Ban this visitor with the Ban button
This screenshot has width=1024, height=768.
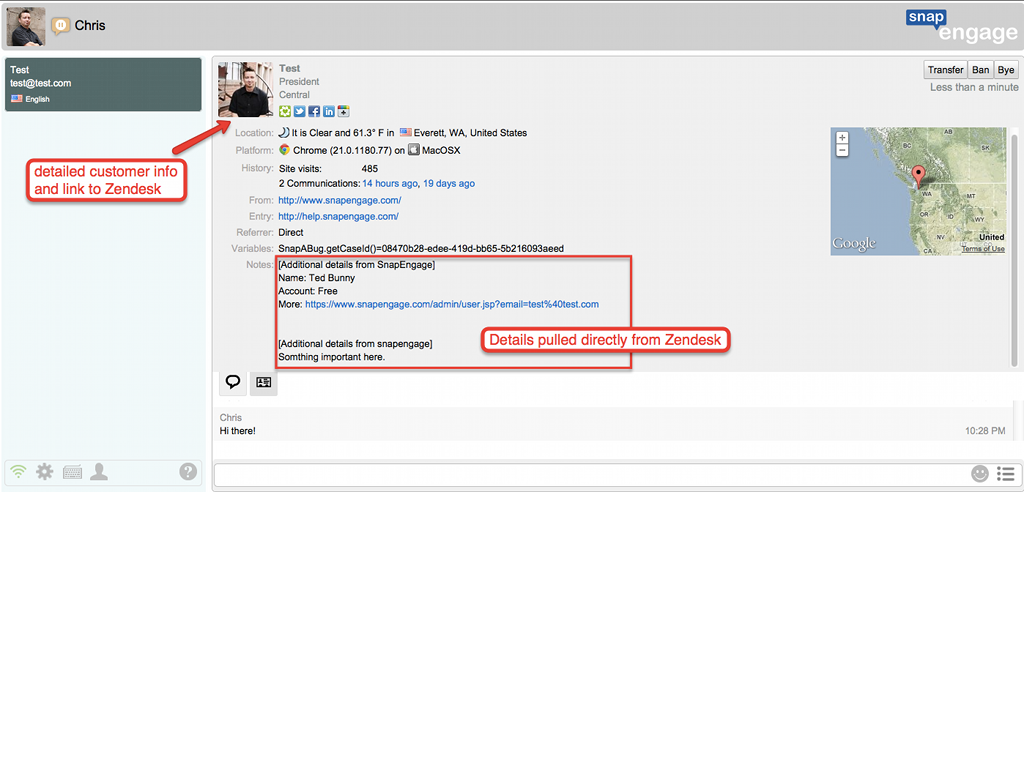(981, 70)
